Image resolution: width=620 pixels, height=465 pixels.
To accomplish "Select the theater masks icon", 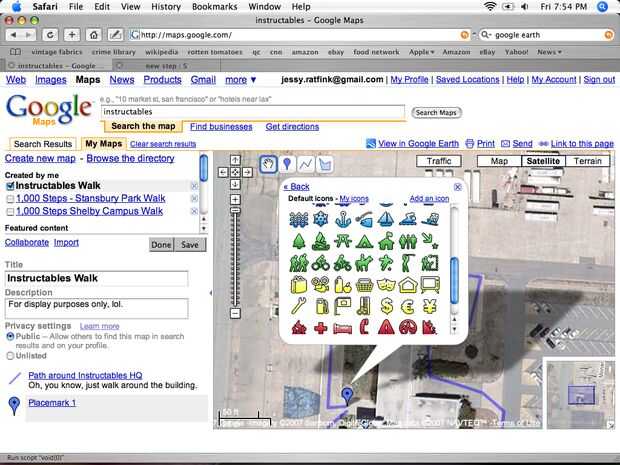I will coord(386,285).
